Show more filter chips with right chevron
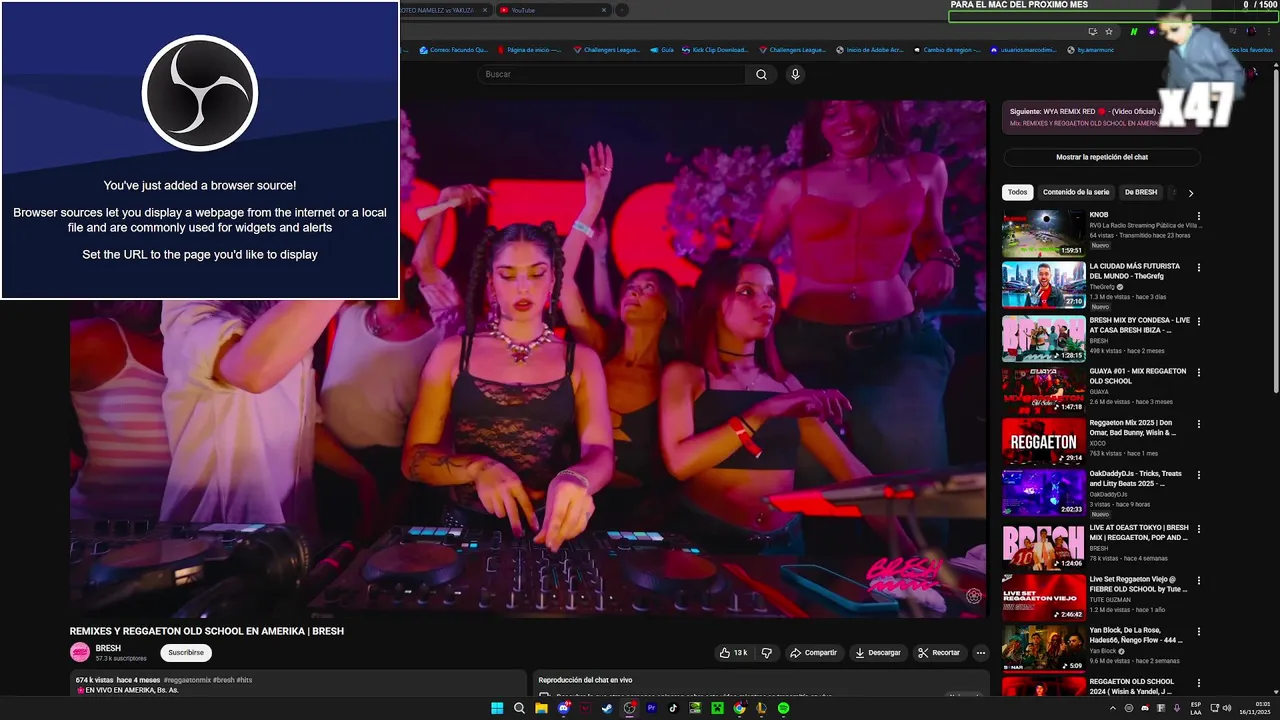Viewport: 1280px width, 720px height. pos(1191,193)
